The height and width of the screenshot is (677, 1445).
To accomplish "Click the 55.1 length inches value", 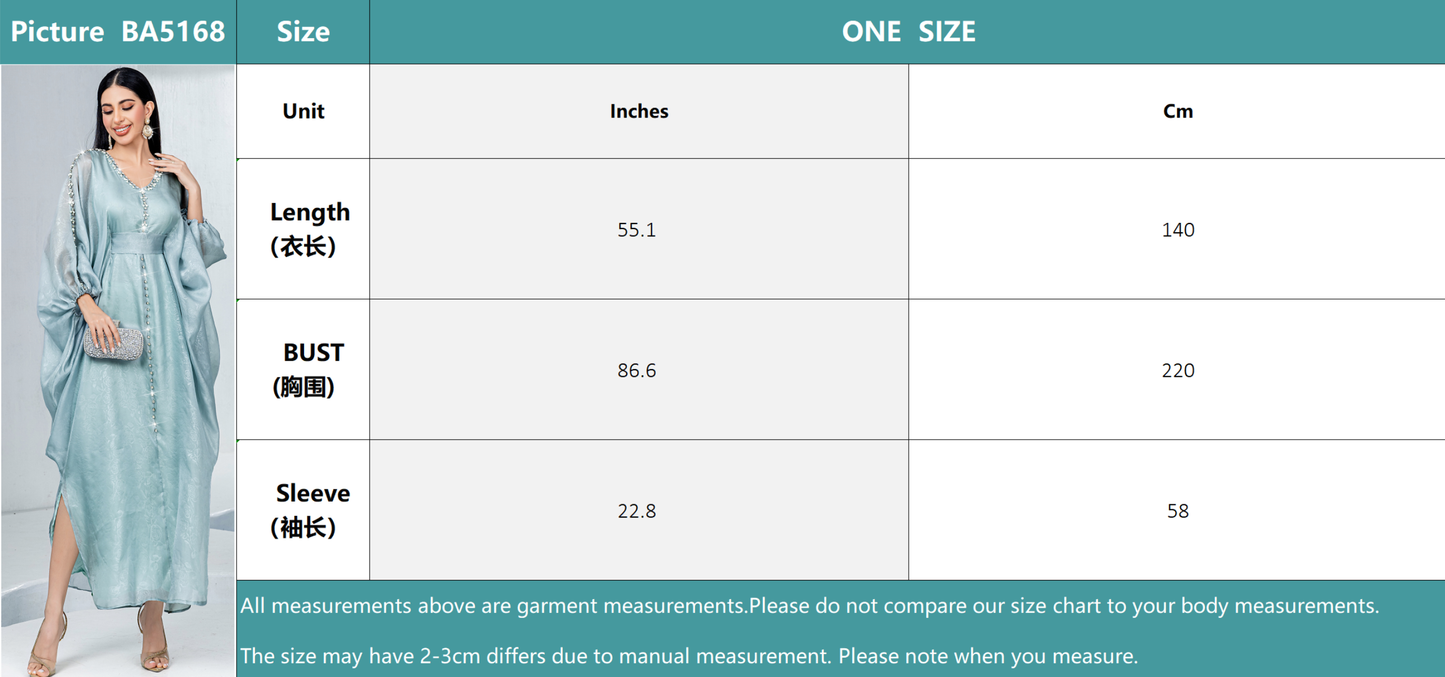I will tap(639, 229).
